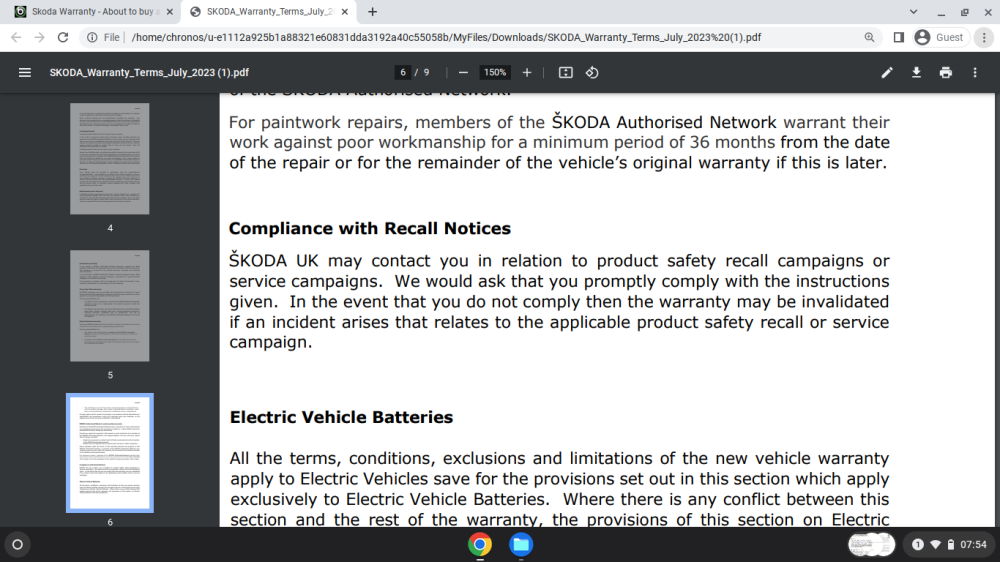Open Chrome three-dot menu
1000x562 pixels.
point(985,38)
